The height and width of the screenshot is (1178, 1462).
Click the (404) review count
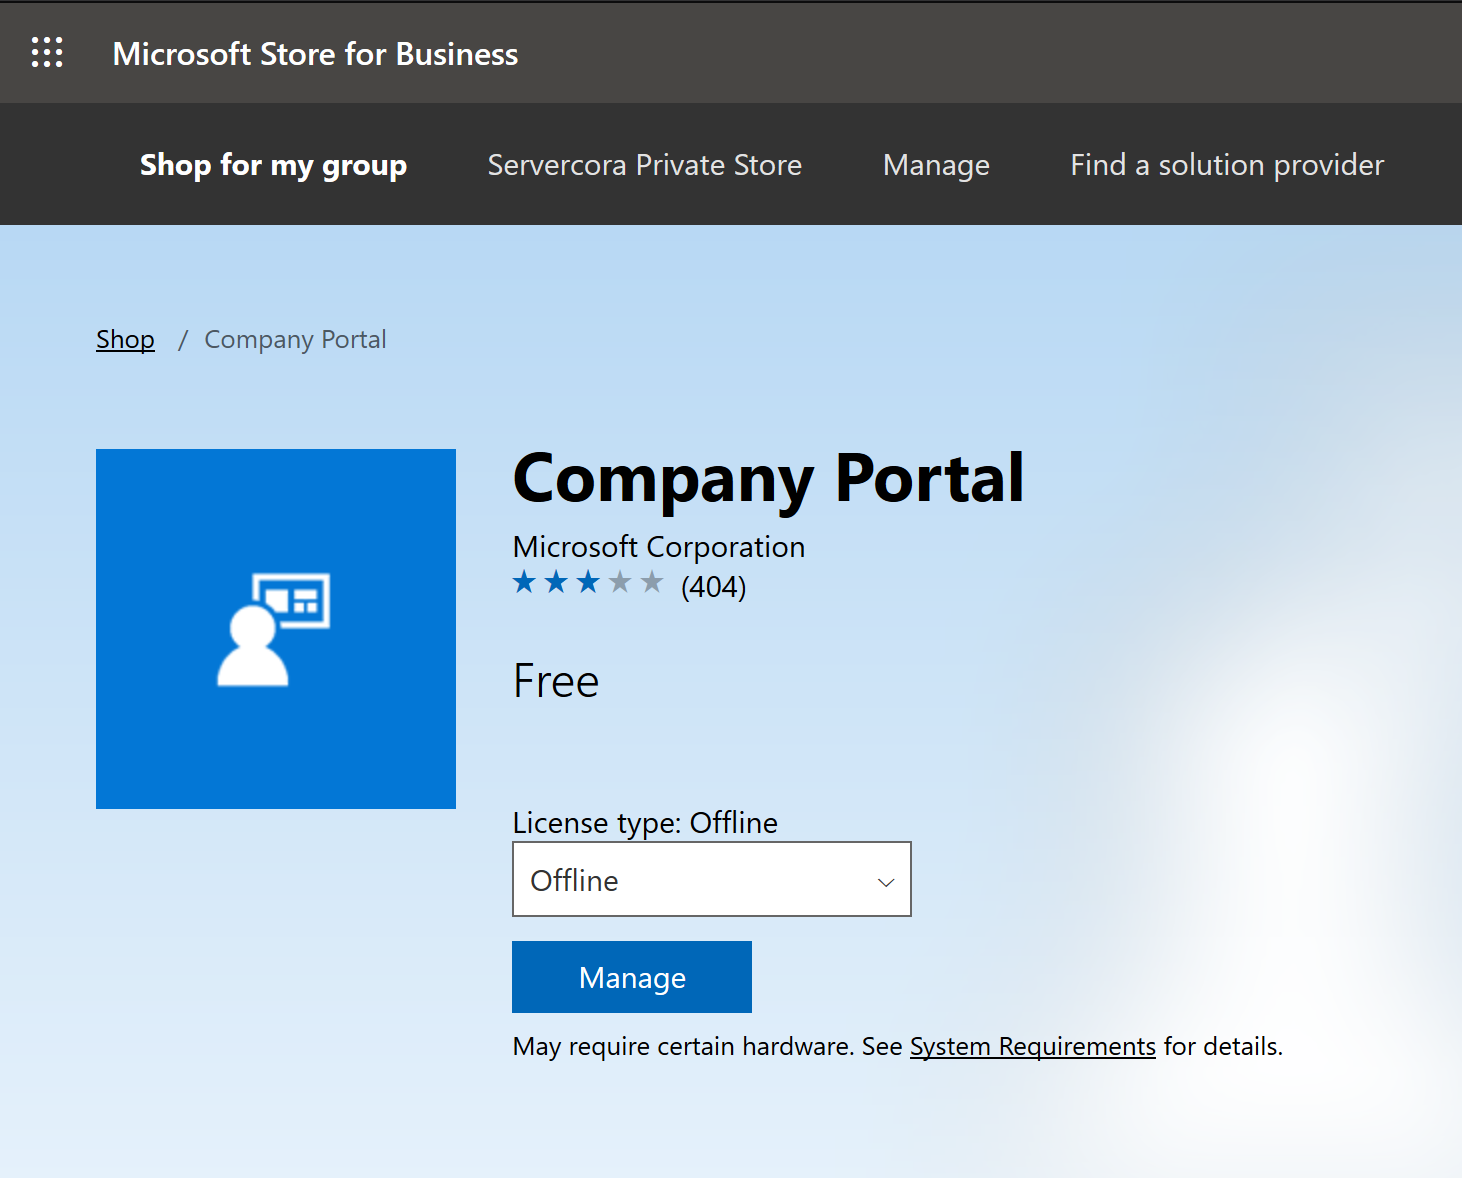714,586
